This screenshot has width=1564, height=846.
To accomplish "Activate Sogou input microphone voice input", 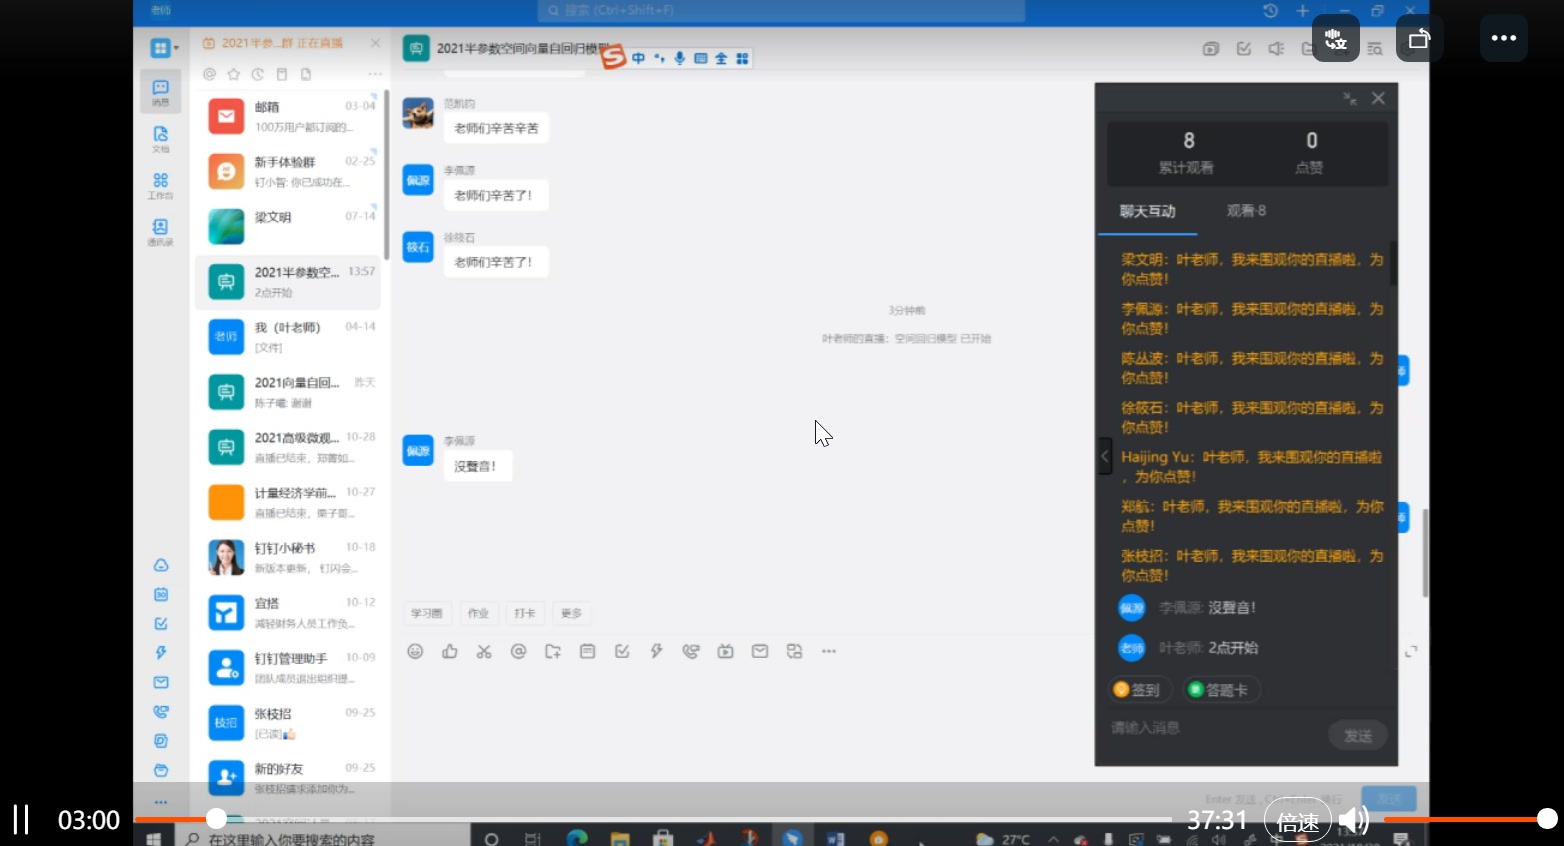I will (680, 58).
